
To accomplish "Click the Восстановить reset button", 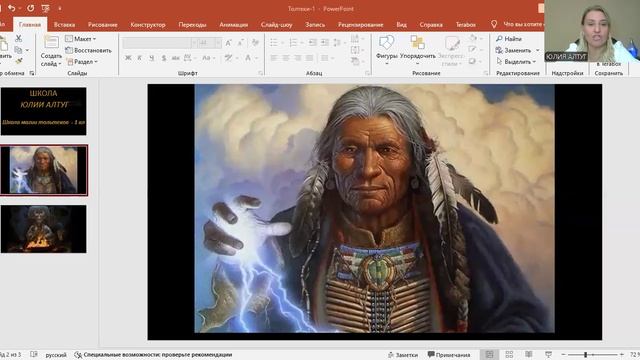I will [89, 50].
